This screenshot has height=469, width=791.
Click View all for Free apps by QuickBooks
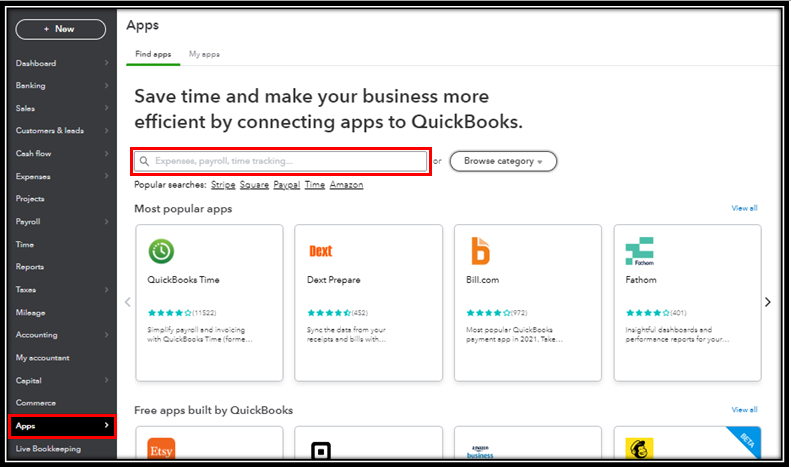tap(744, 409)
